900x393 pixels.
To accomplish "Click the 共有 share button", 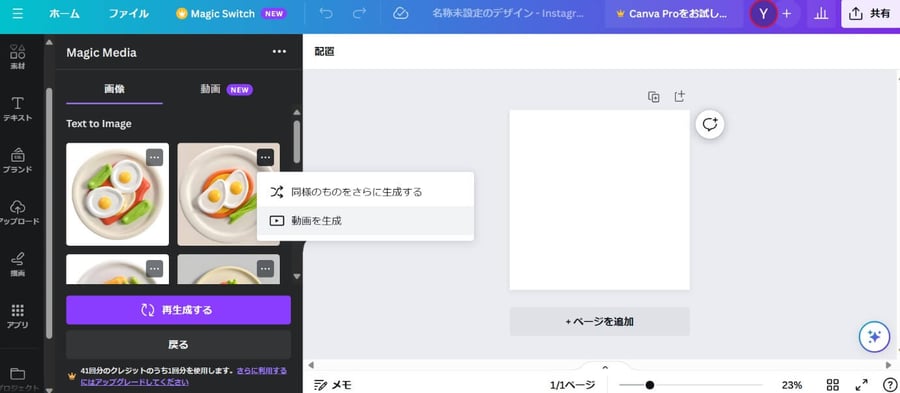I will tap(870, 14).
